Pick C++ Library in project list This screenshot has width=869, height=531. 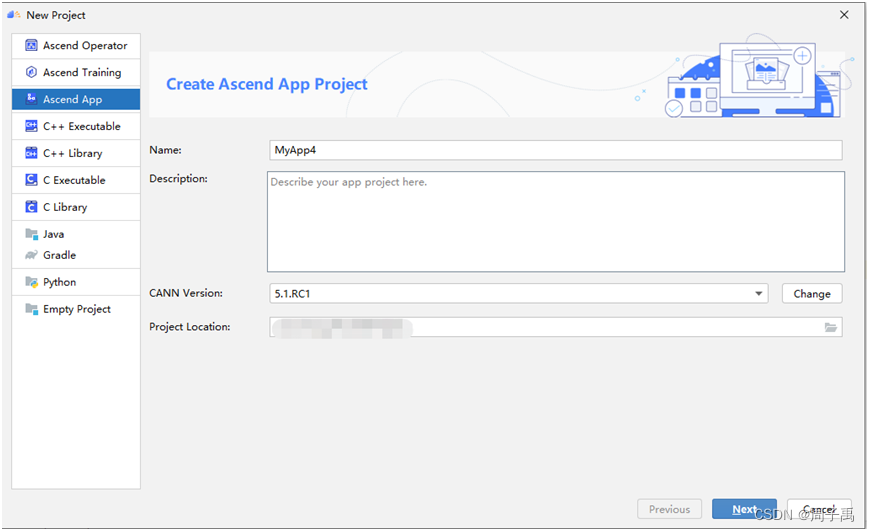(76, 153)
